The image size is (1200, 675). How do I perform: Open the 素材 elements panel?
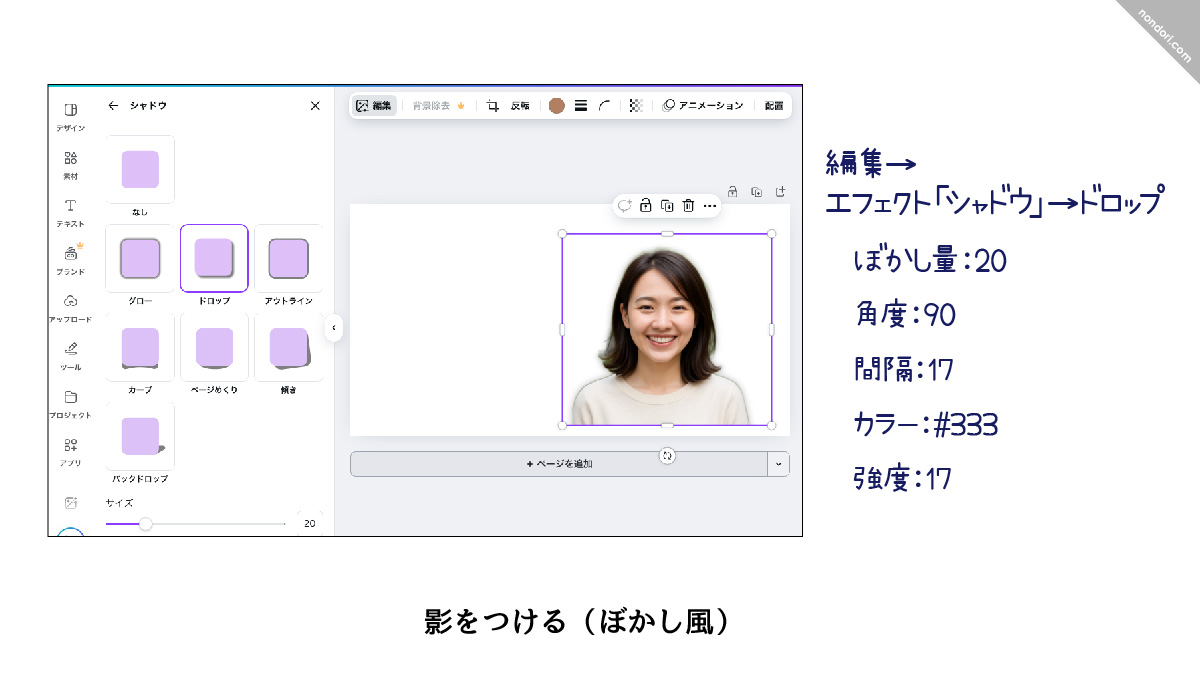pos(70,163)
